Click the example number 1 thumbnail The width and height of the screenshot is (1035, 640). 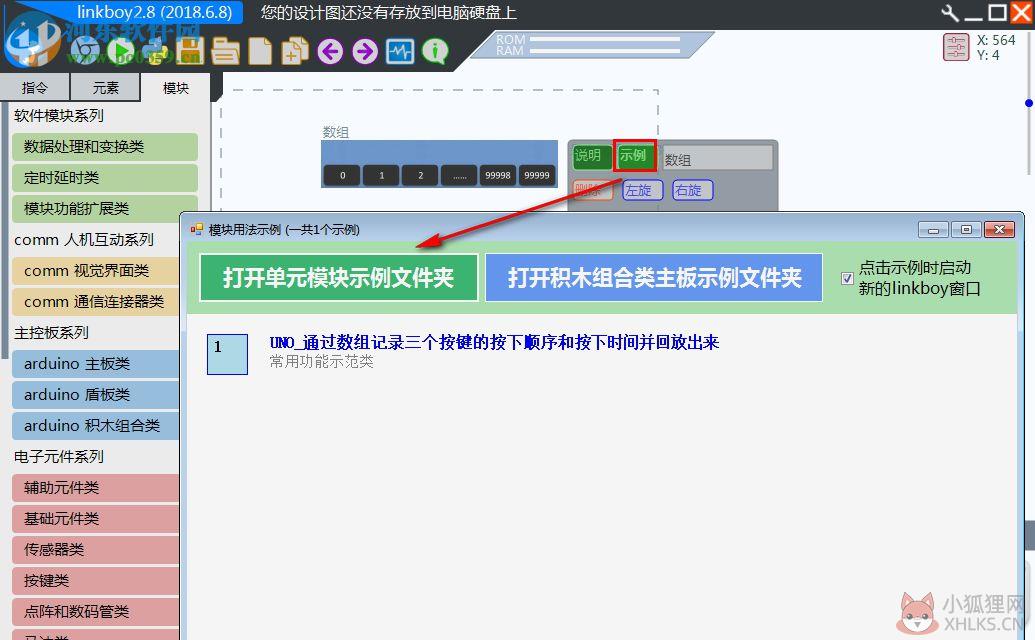point(227,354)
